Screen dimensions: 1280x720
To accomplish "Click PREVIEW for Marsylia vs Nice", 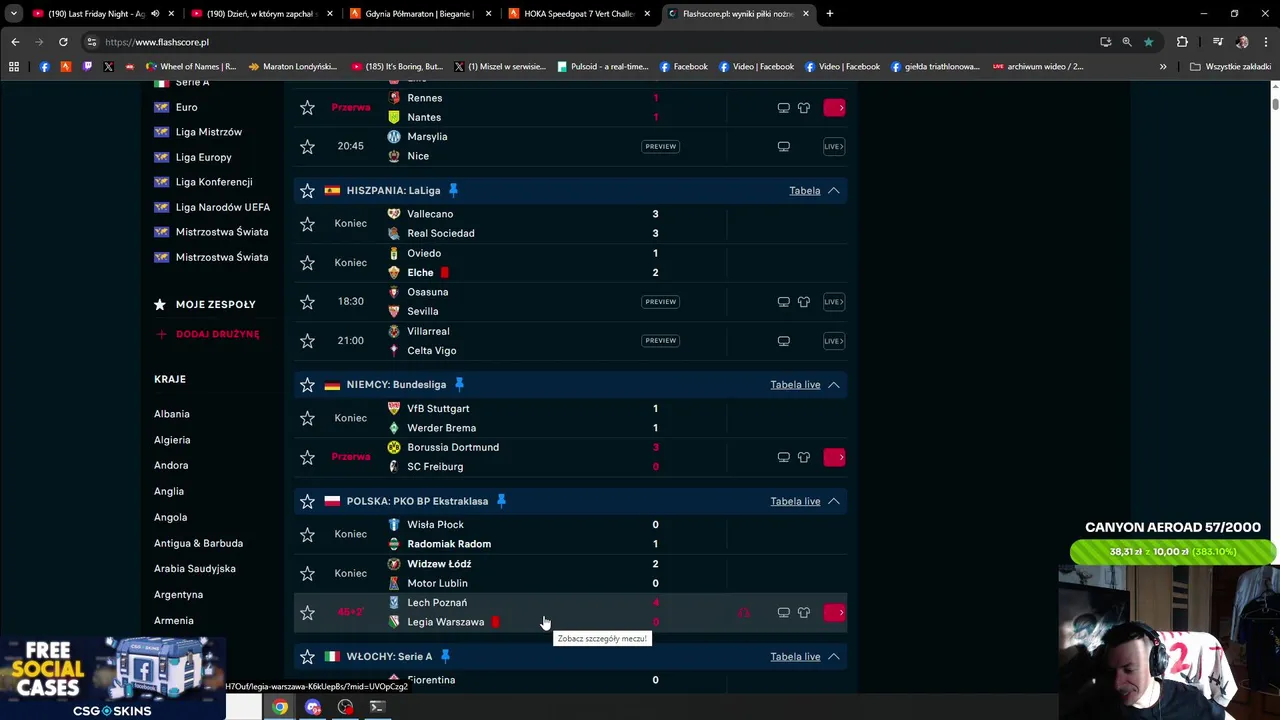I will click(660, 146).
